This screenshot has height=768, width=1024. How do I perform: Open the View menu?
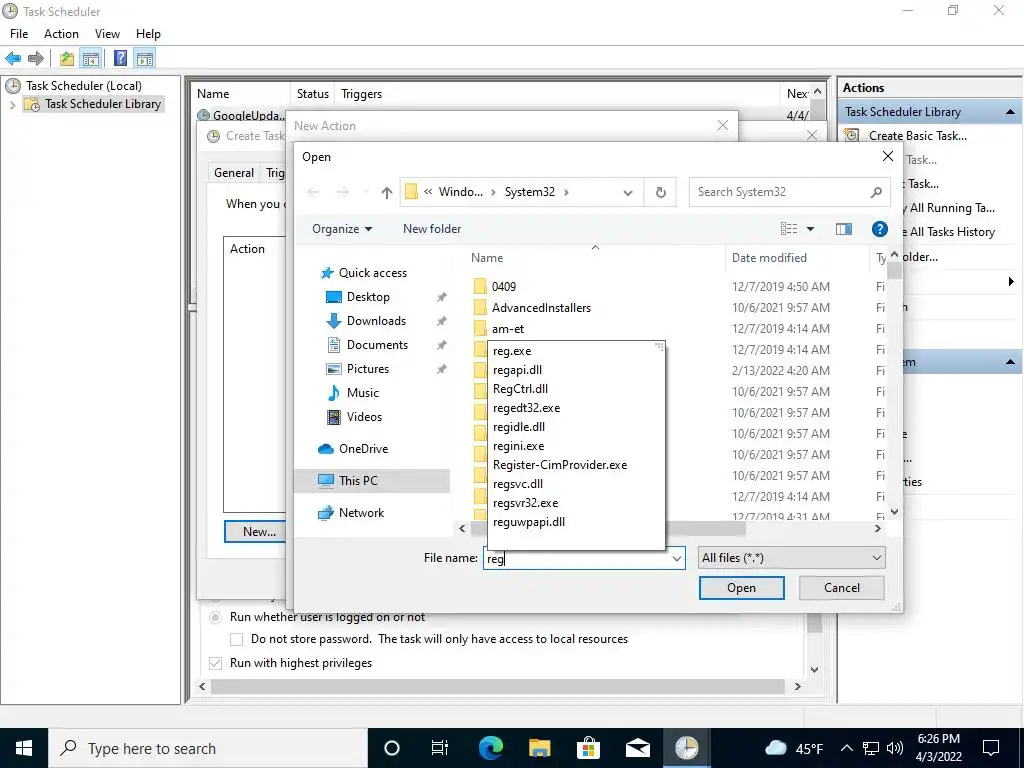coord(107,34)
